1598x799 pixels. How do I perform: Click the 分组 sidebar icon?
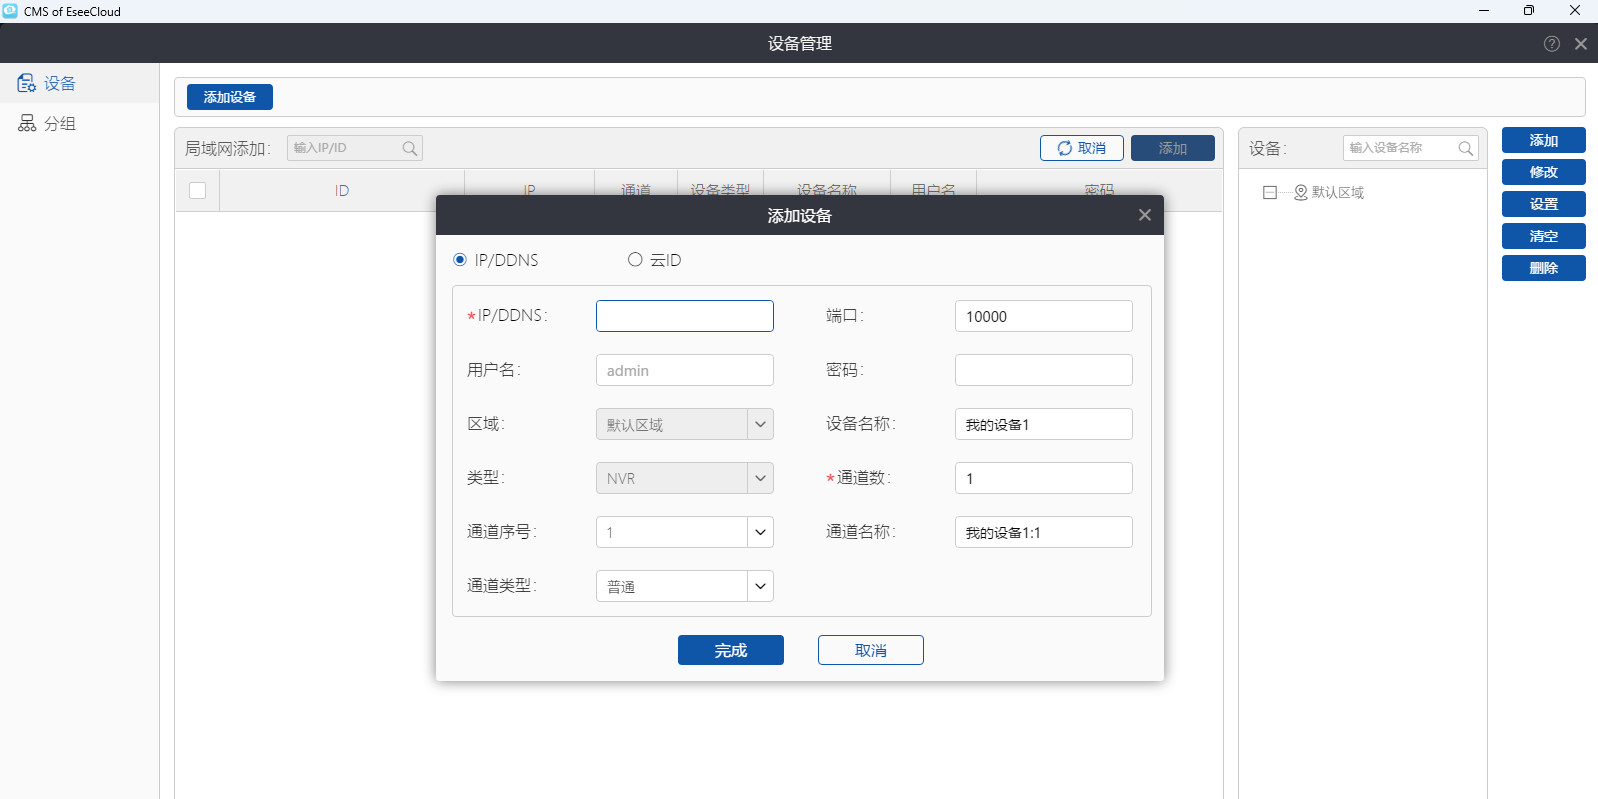(27, 123)
